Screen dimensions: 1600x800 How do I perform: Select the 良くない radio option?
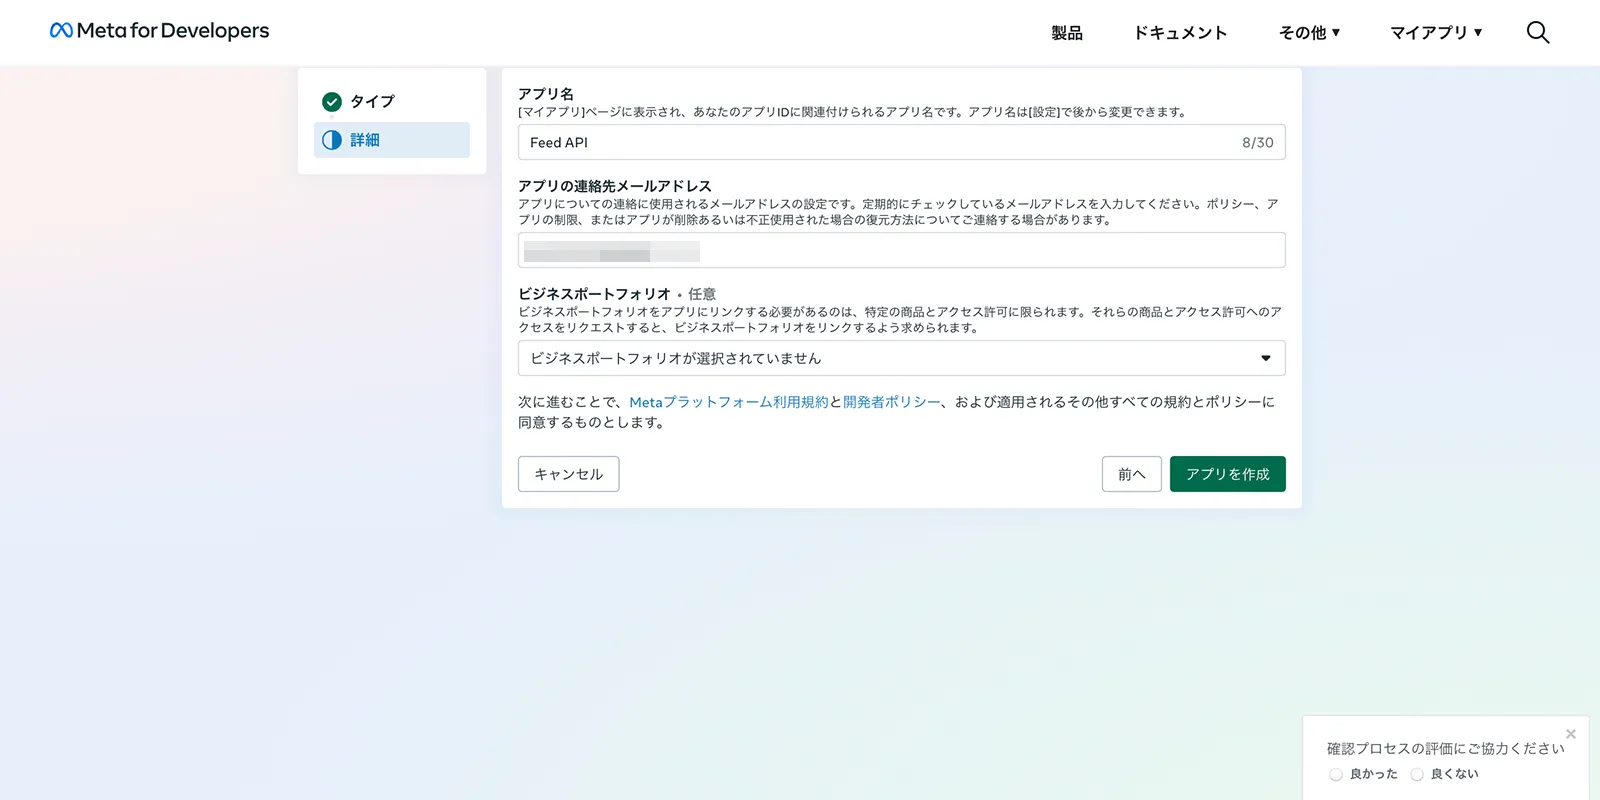pyautogui.click(x=1417, y=775)
